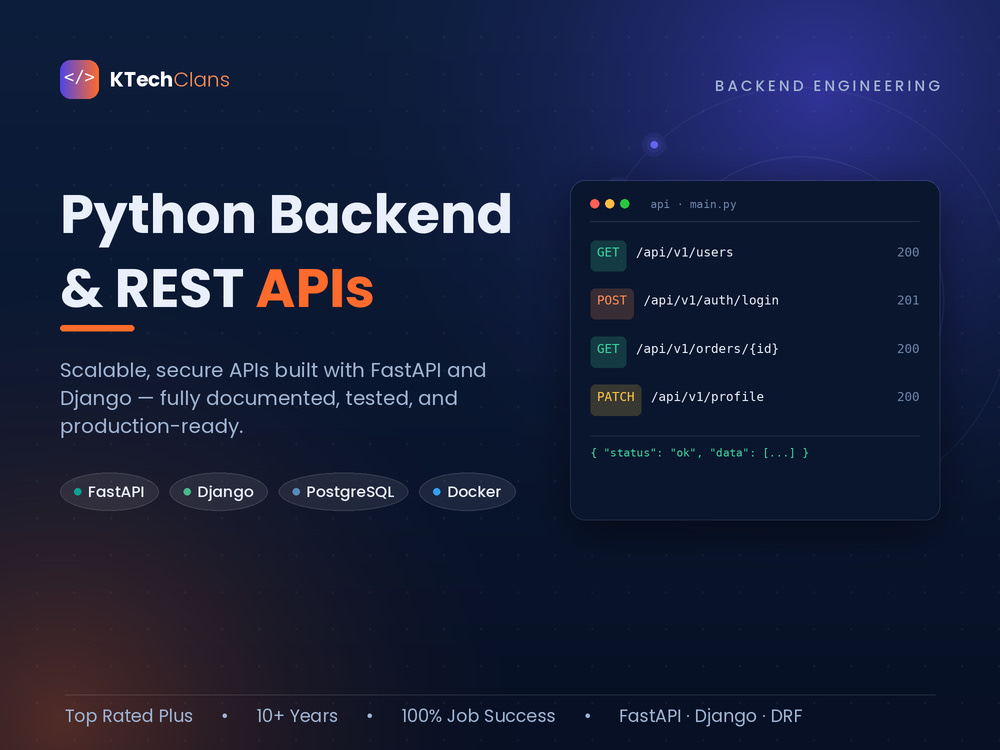Click the yellow window dot in code panel

coord(610,204)
